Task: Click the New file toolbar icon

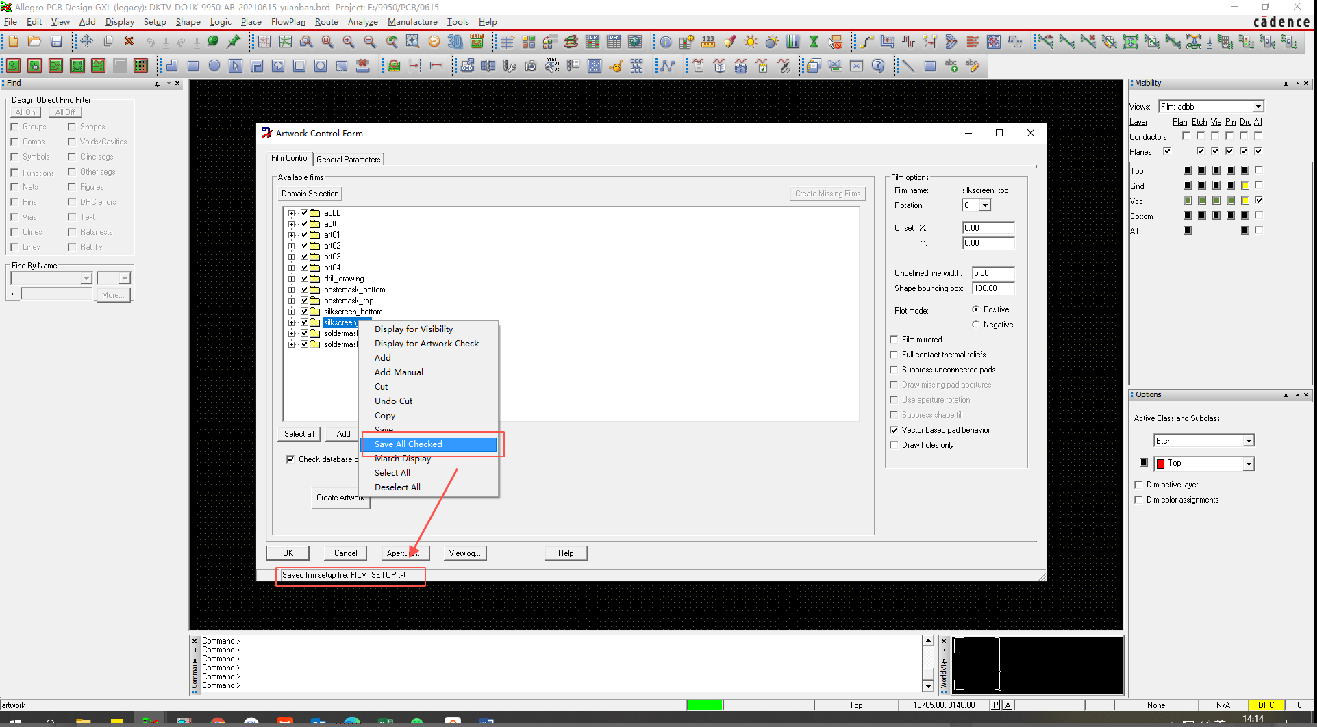Action: [x=13, y=41]
